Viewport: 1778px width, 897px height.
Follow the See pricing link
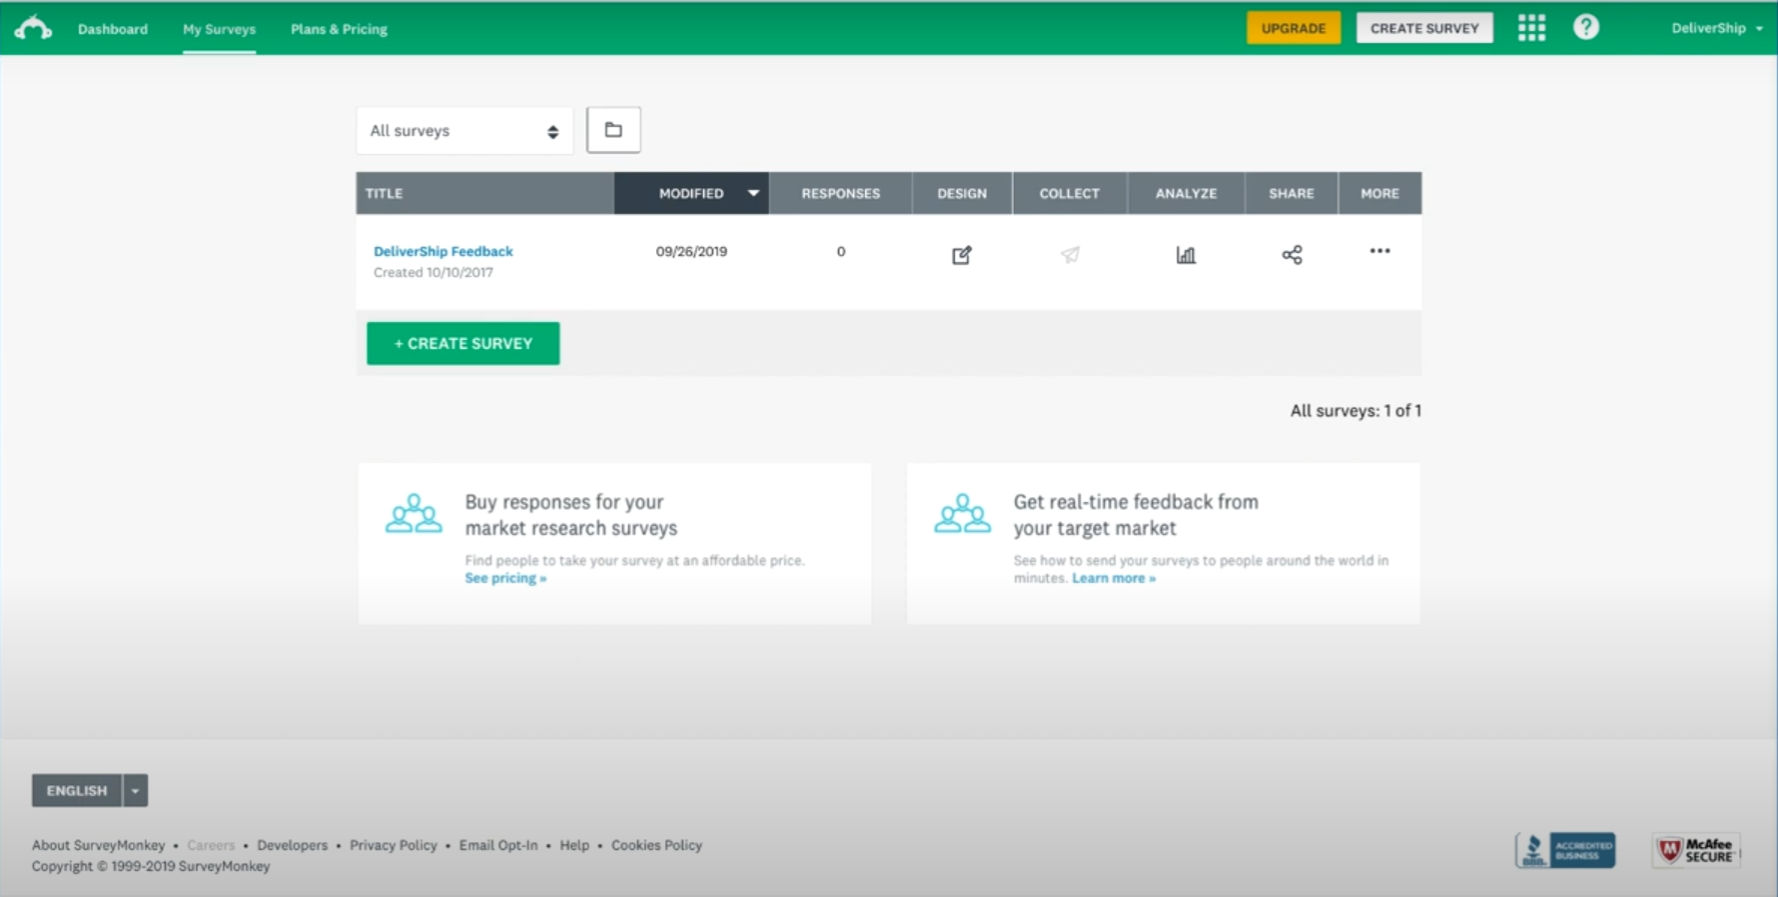tap(505, 578)
